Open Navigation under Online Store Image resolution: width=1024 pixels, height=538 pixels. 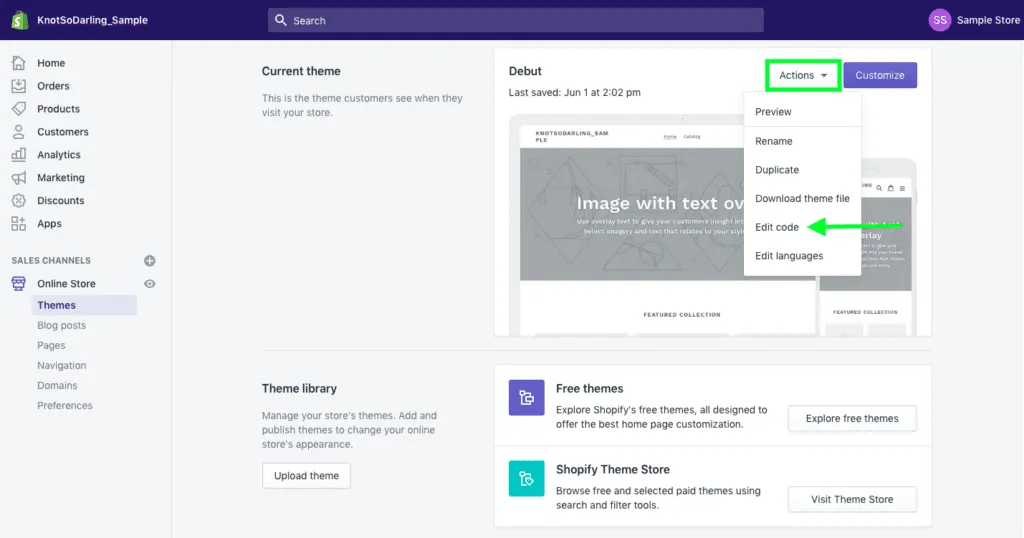[62, 366]
